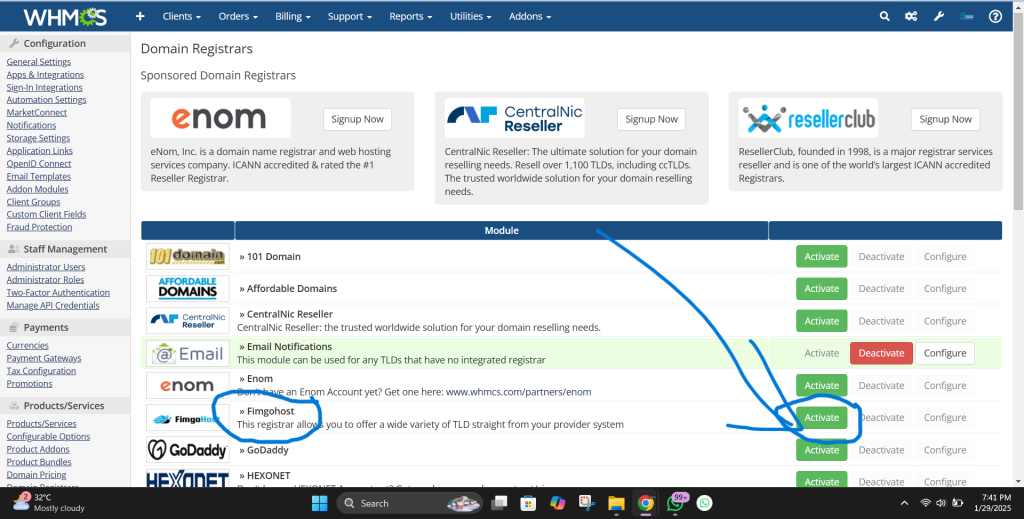Open Snipping Tool taskbar icon
Image resolution: width=1024 pixels, height=519 pixels.
pos(586,503)
